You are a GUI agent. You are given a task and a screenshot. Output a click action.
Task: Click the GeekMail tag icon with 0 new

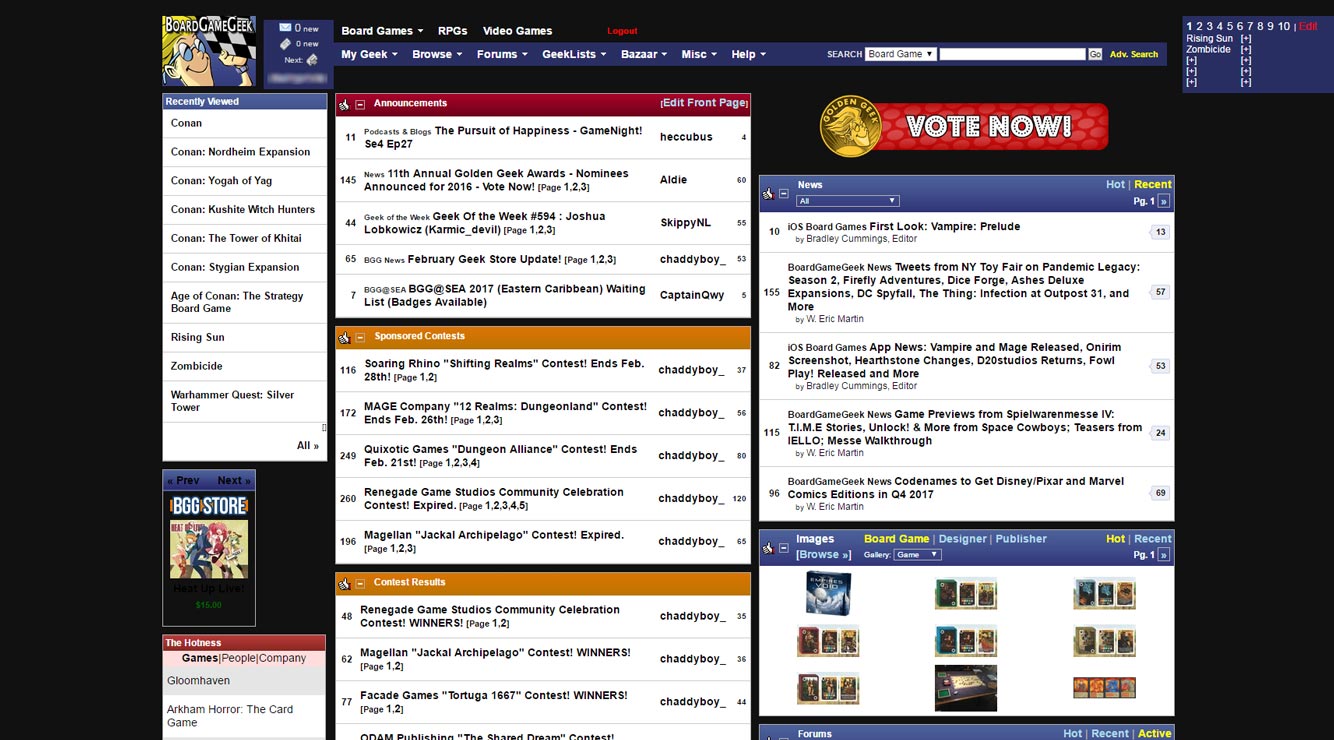(x=285, y=44)
